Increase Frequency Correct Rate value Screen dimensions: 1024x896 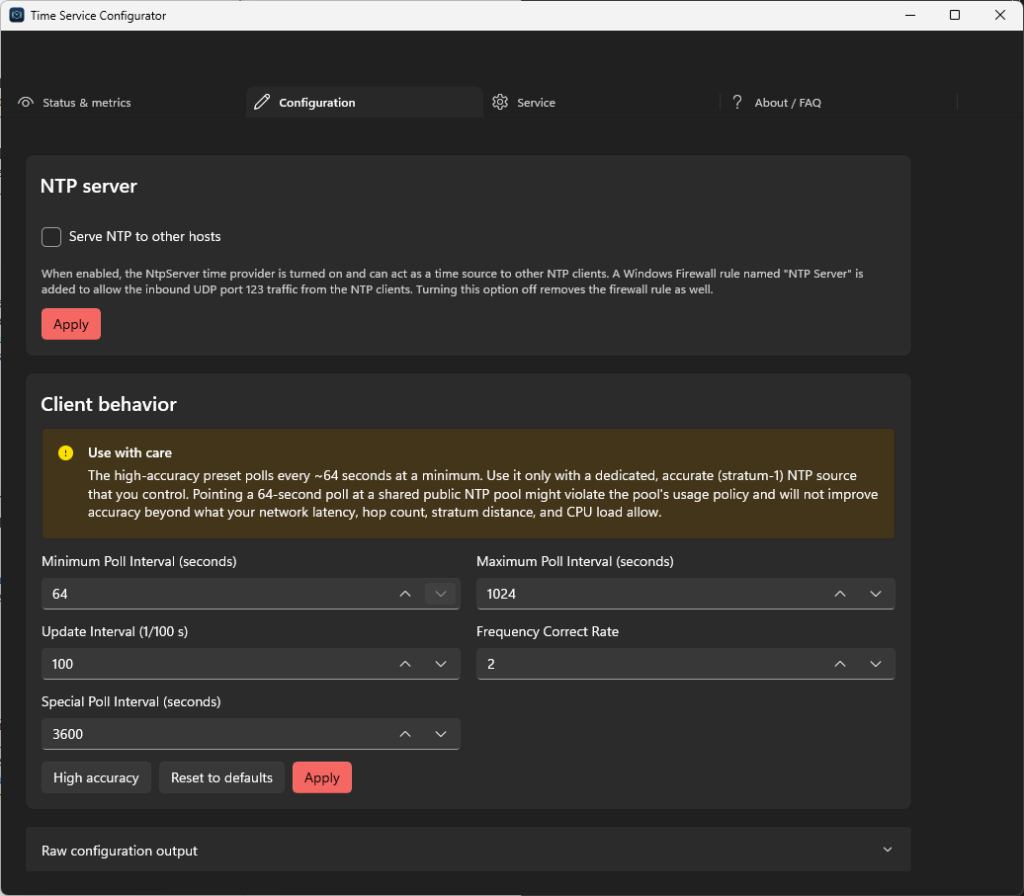(x=840, y=664)
